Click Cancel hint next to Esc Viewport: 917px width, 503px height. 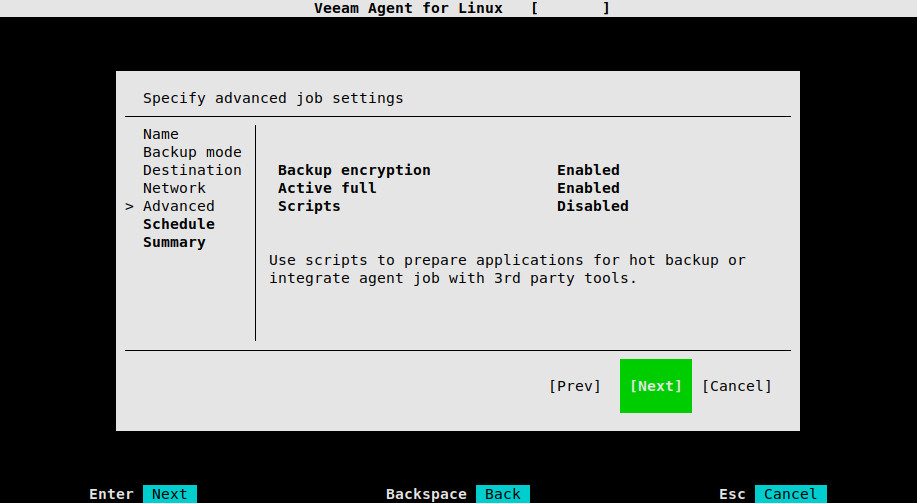pyautogui.click(x=791, y=494)
